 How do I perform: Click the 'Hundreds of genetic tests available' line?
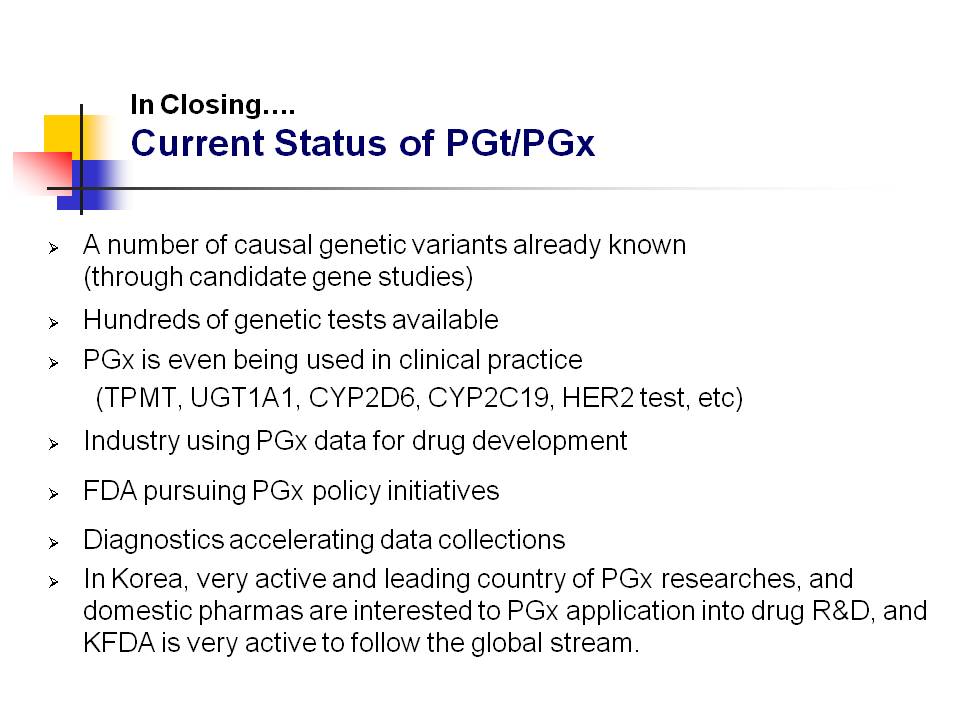point(291,320)
